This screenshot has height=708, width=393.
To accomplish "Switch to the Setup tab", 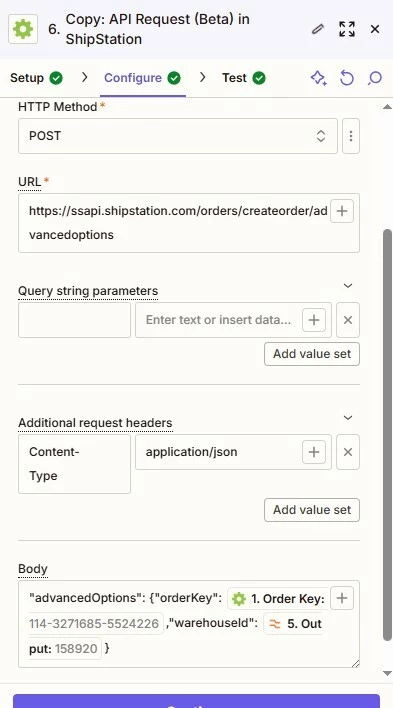I will (37, 78).
